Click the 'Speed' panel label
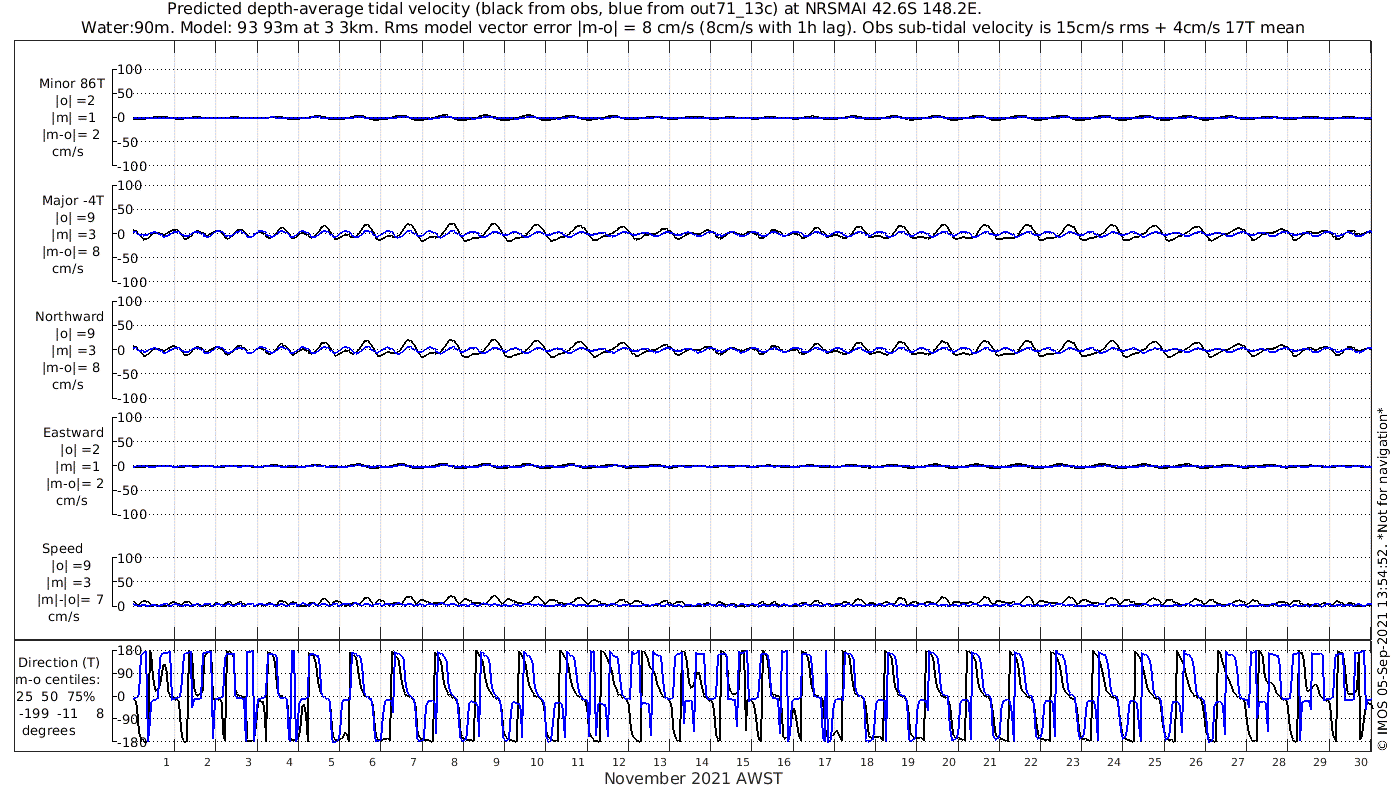 [62, 548]
